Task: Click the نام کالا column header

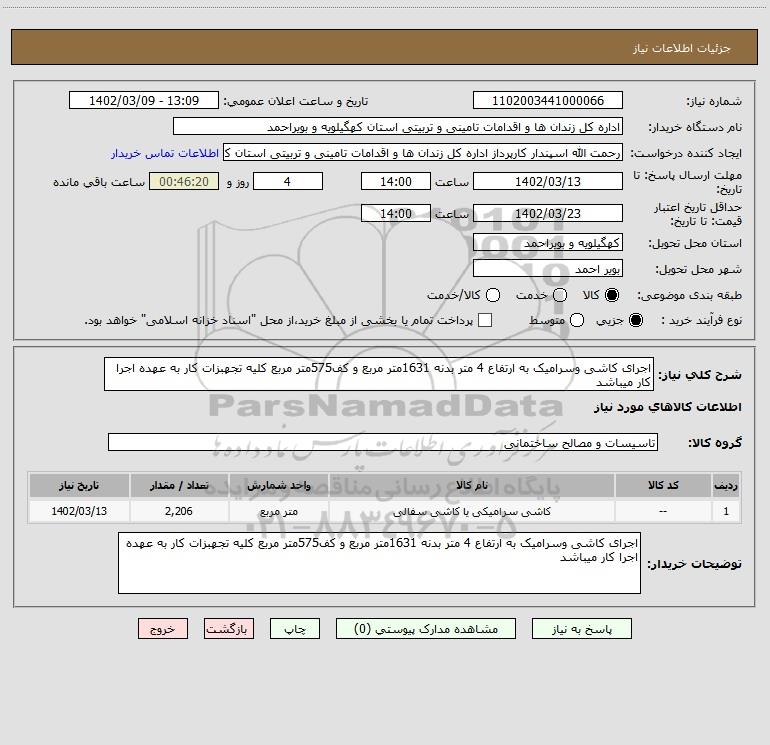Action: pos(471,485)
